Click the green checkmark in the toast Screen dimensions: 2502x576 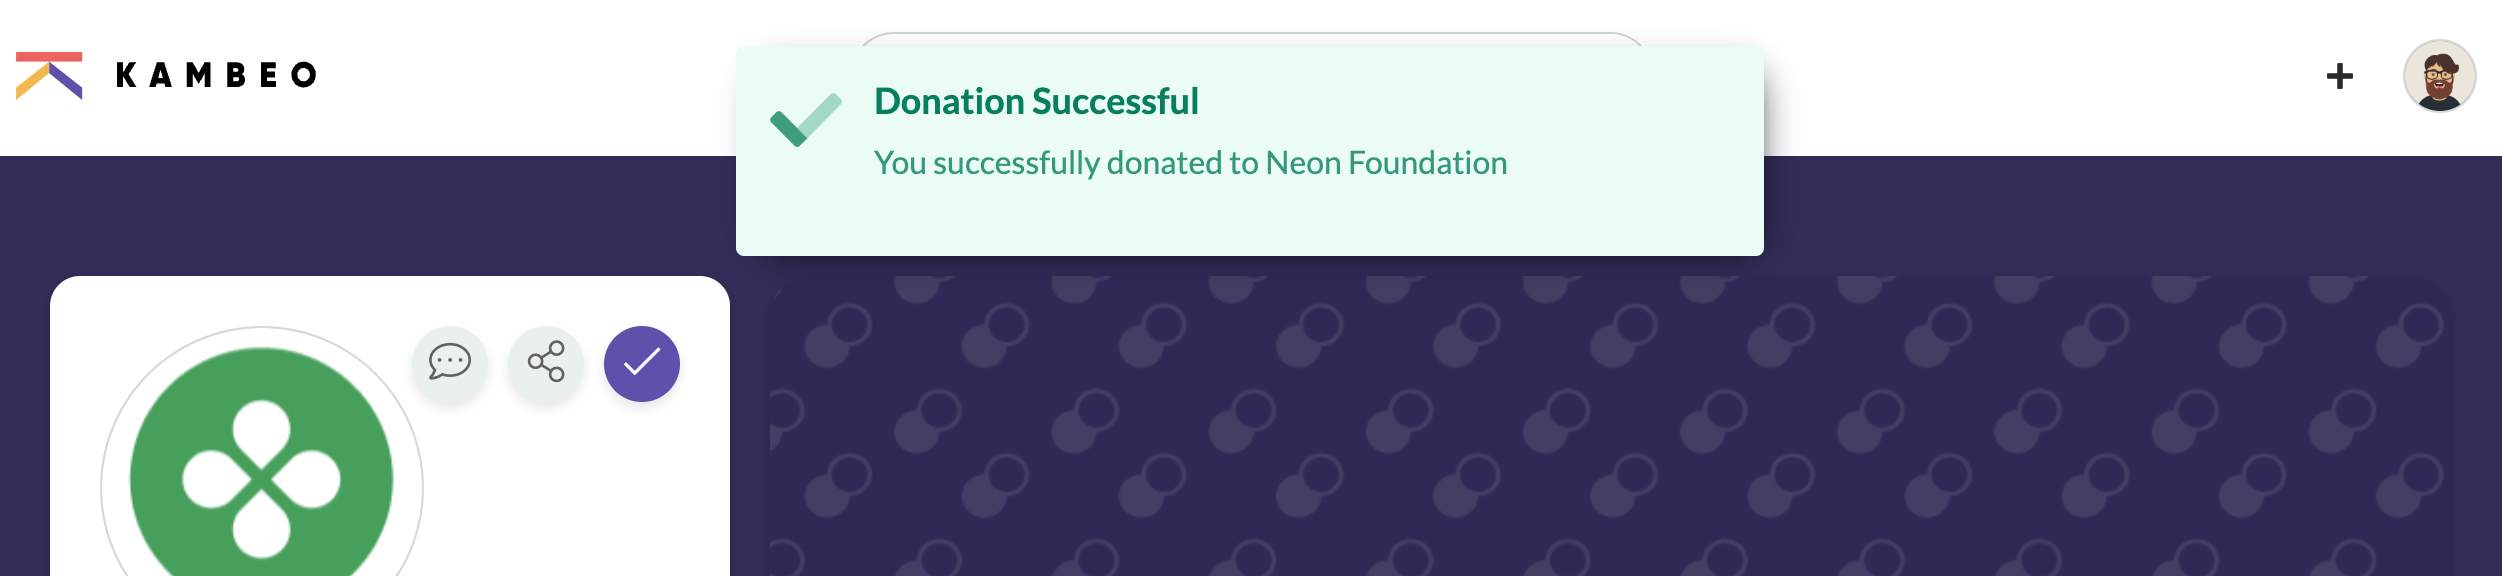[806, 120]
